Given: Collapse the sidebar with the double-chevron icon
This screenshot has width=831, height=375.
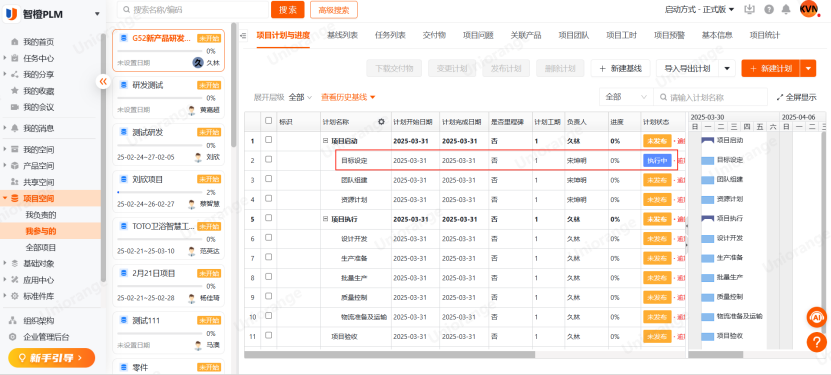Looking at the screenshot, I should [x=103, y=81].
